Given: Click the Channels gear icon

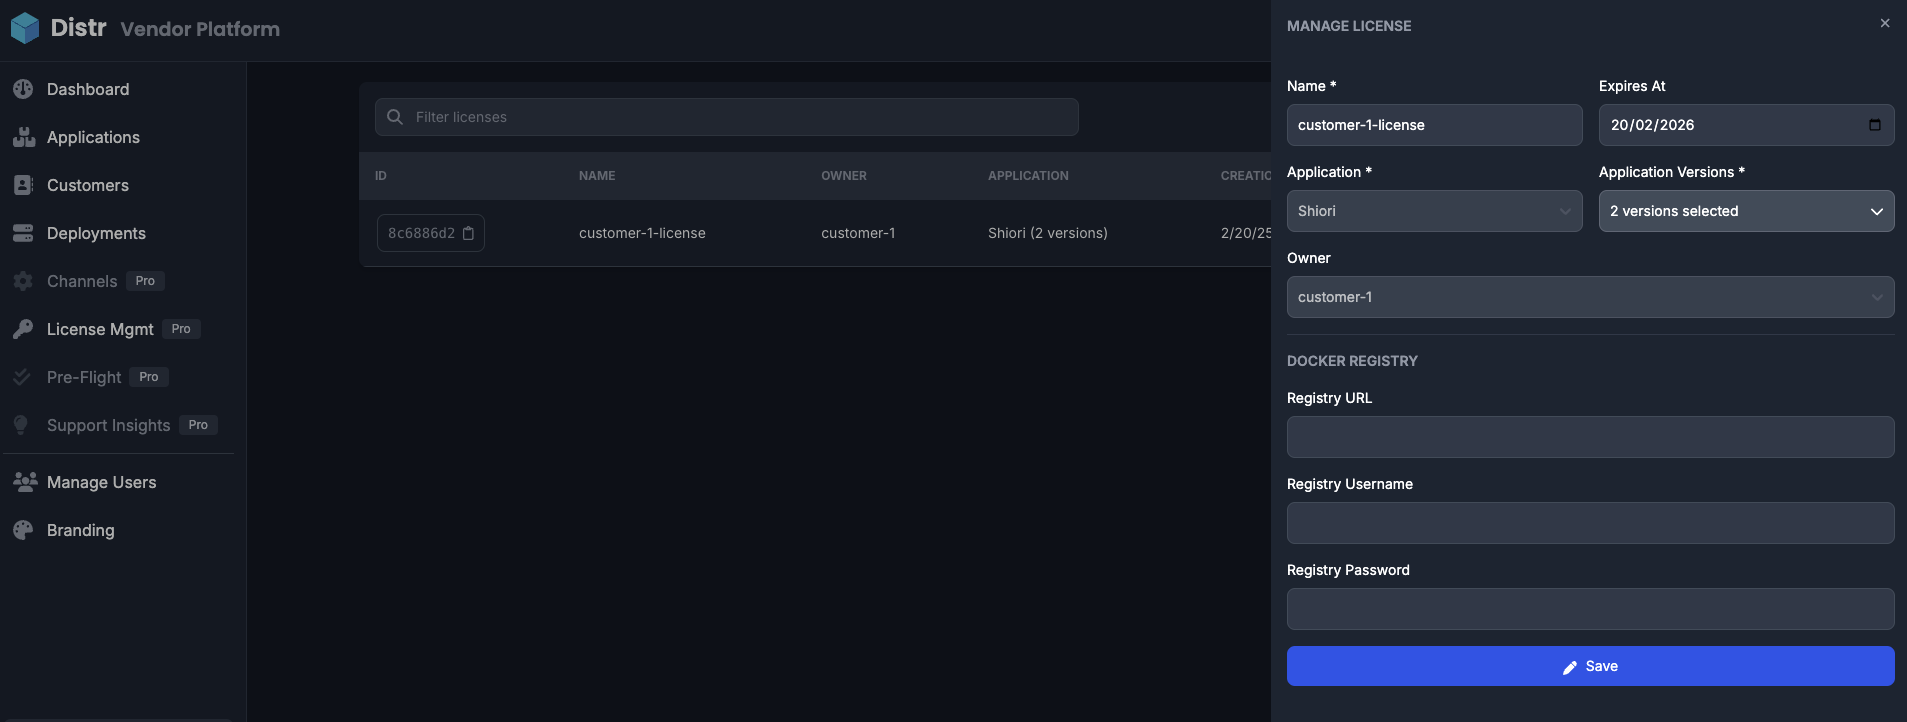Looking at the screenshot, I should pos(23,281).
